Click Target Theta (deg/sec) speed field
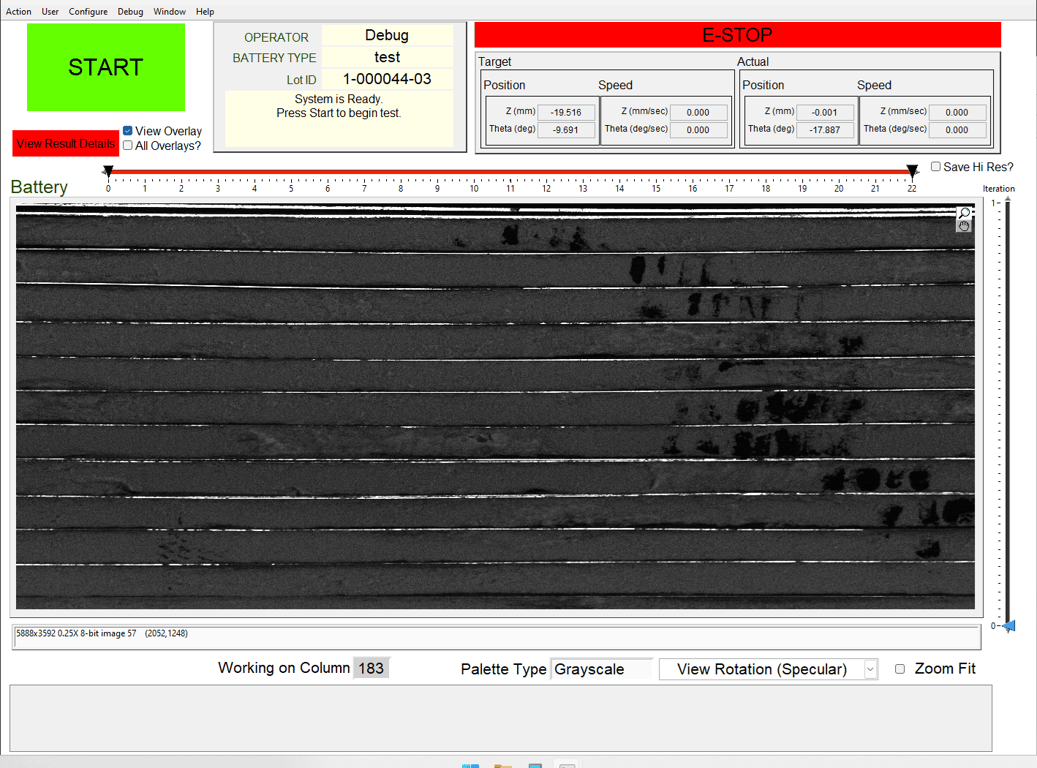 [698, 130]
